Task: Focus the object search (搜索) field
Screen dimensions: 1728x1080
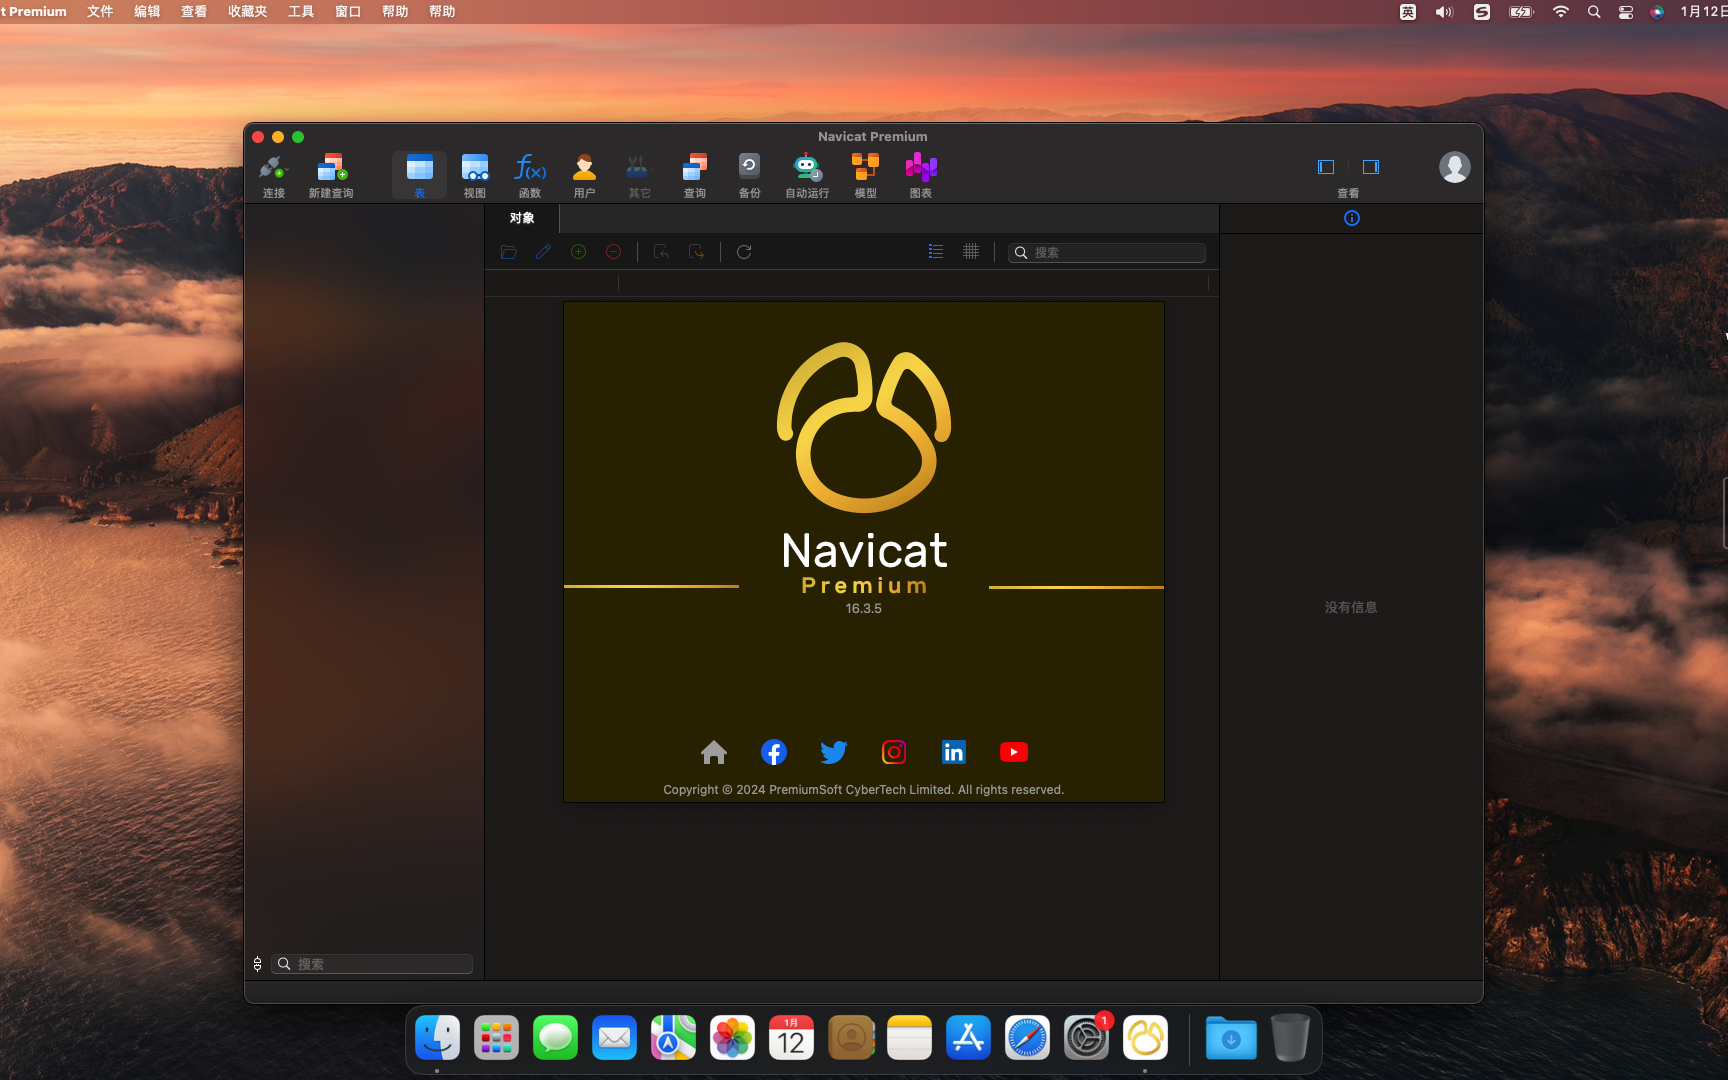Action: pos(1107,253)
